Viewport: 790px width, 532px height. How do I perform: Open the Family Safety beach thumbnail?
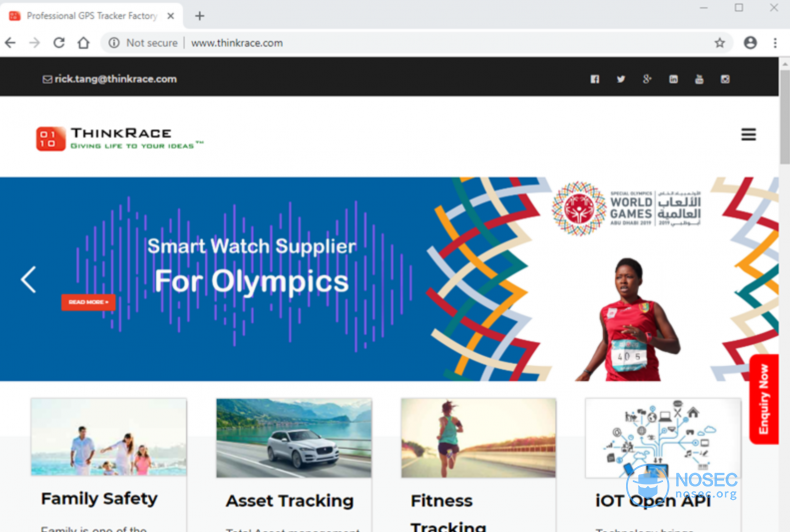pyautogui.click(x=109, y=437)
